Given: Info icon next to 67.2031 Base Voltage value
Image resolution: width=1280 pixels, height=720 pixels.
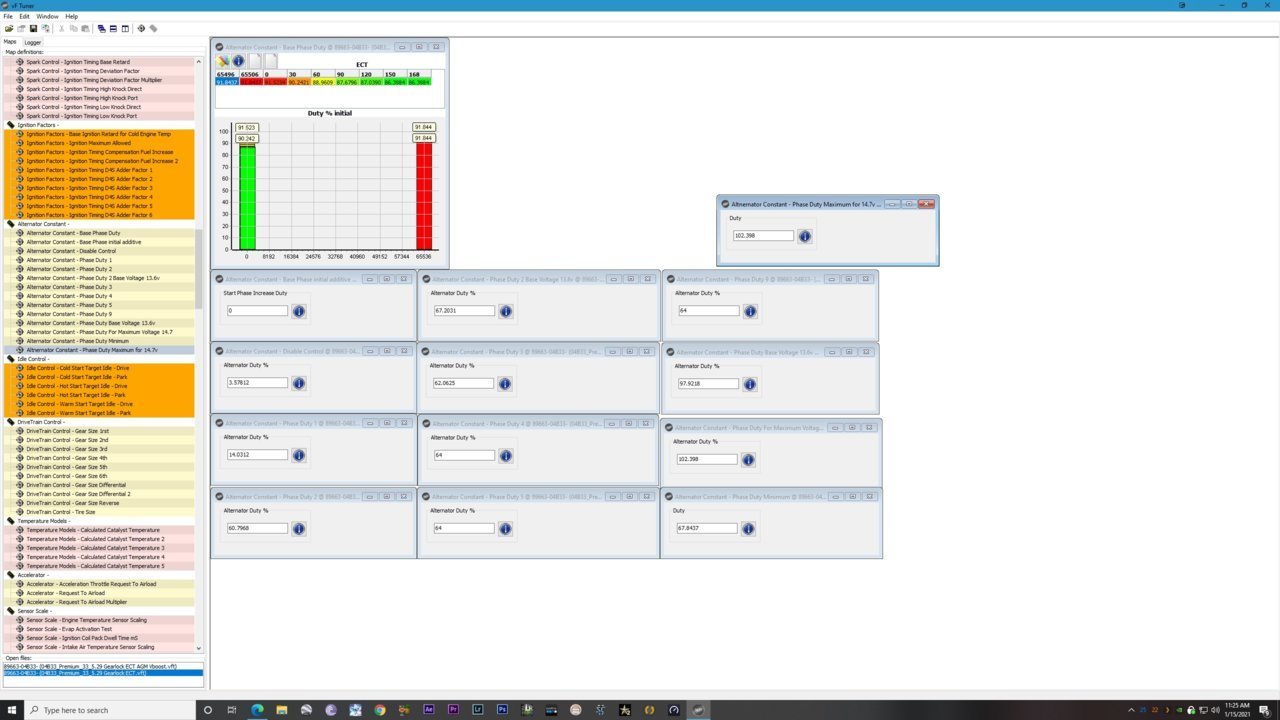Looking at the screenshot, I should [x=505, y=311].
